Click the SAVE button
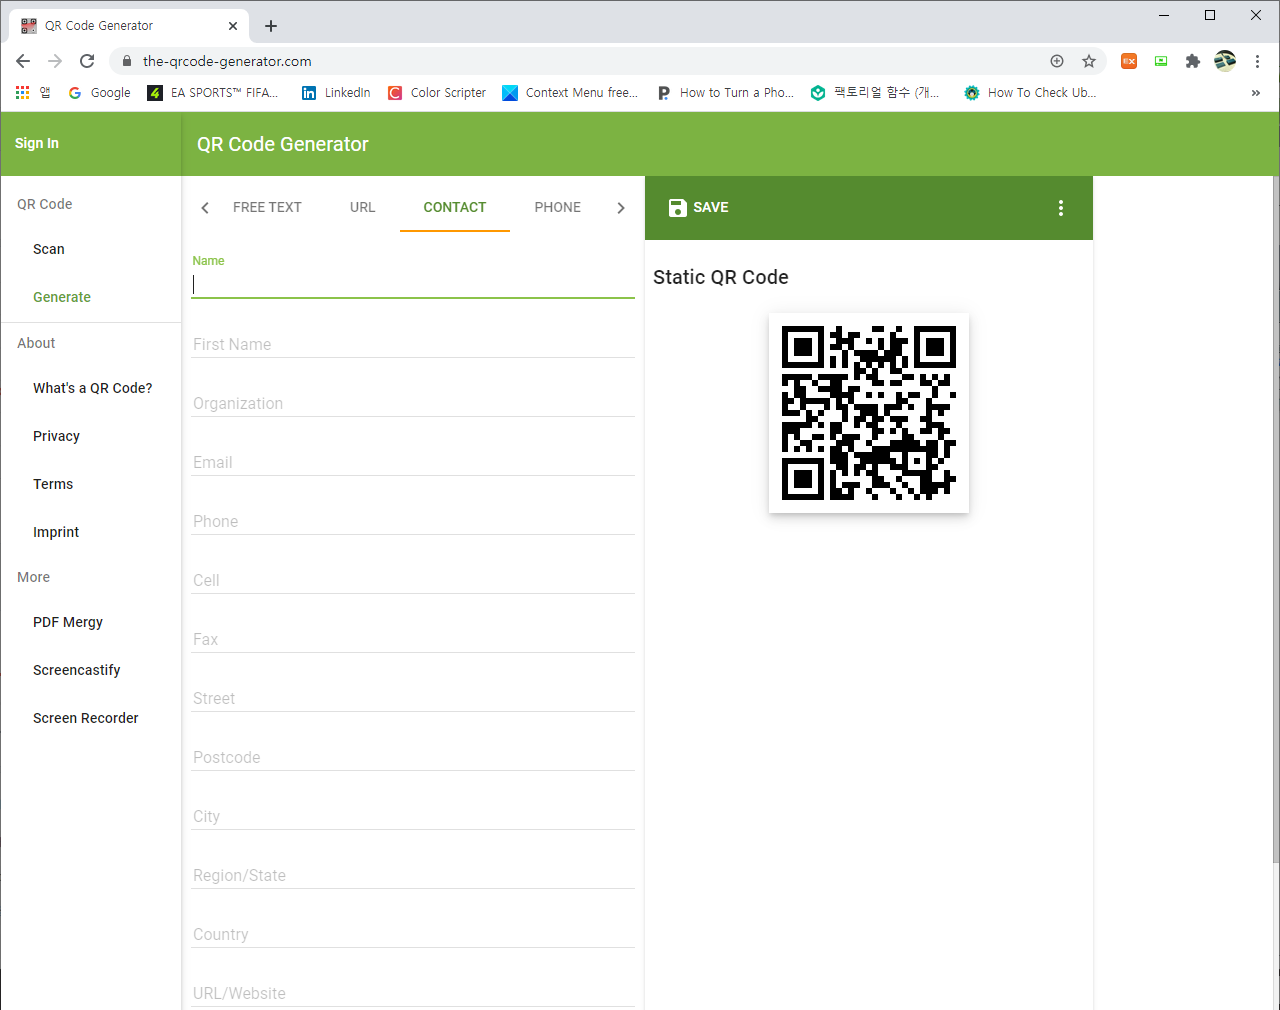 698,207
